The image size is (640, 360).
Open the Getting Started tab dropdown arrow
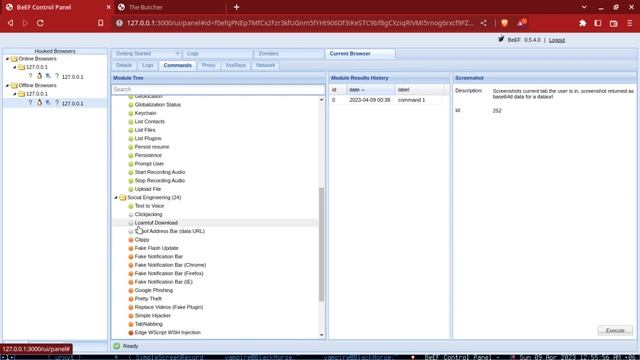177,53
